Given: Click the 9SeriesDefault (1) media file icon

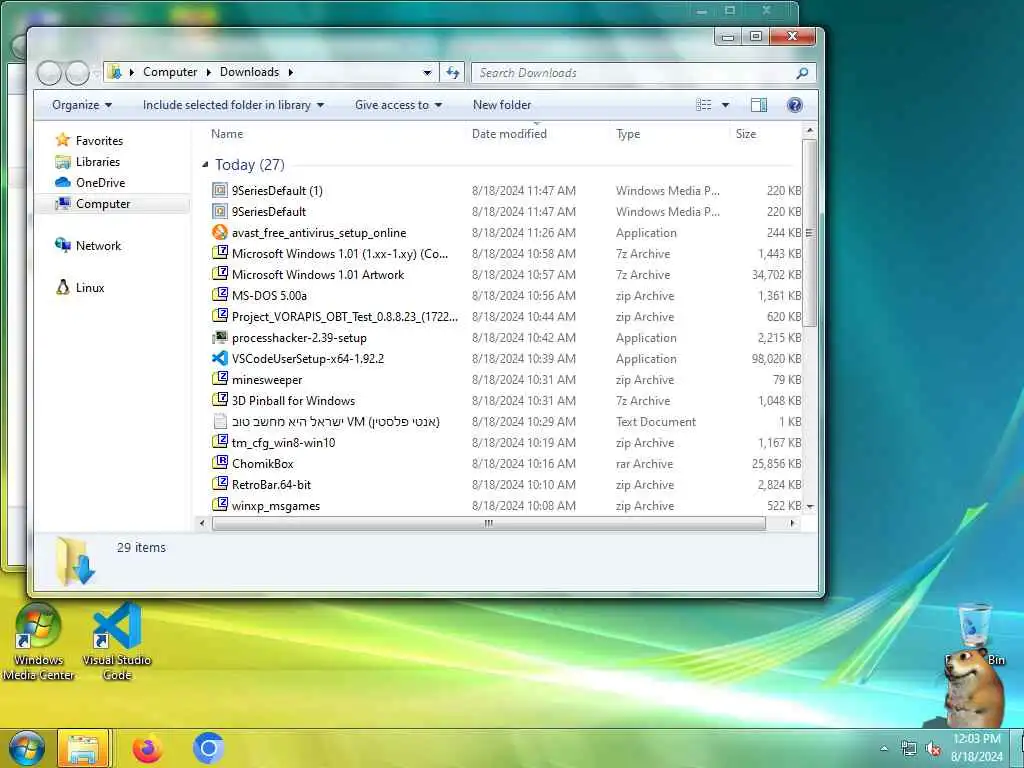Looking at the screenshot, I should coord(220,191).
